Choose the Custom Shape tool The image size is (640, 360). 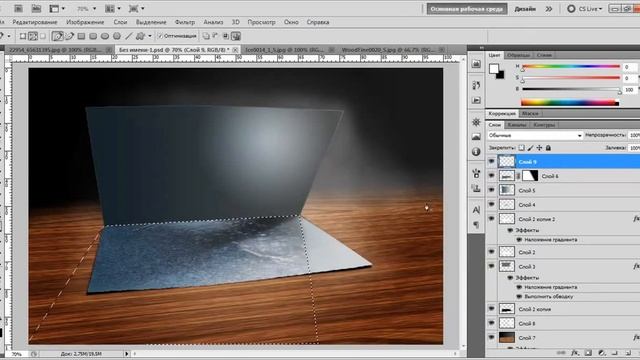pos(141,36)
